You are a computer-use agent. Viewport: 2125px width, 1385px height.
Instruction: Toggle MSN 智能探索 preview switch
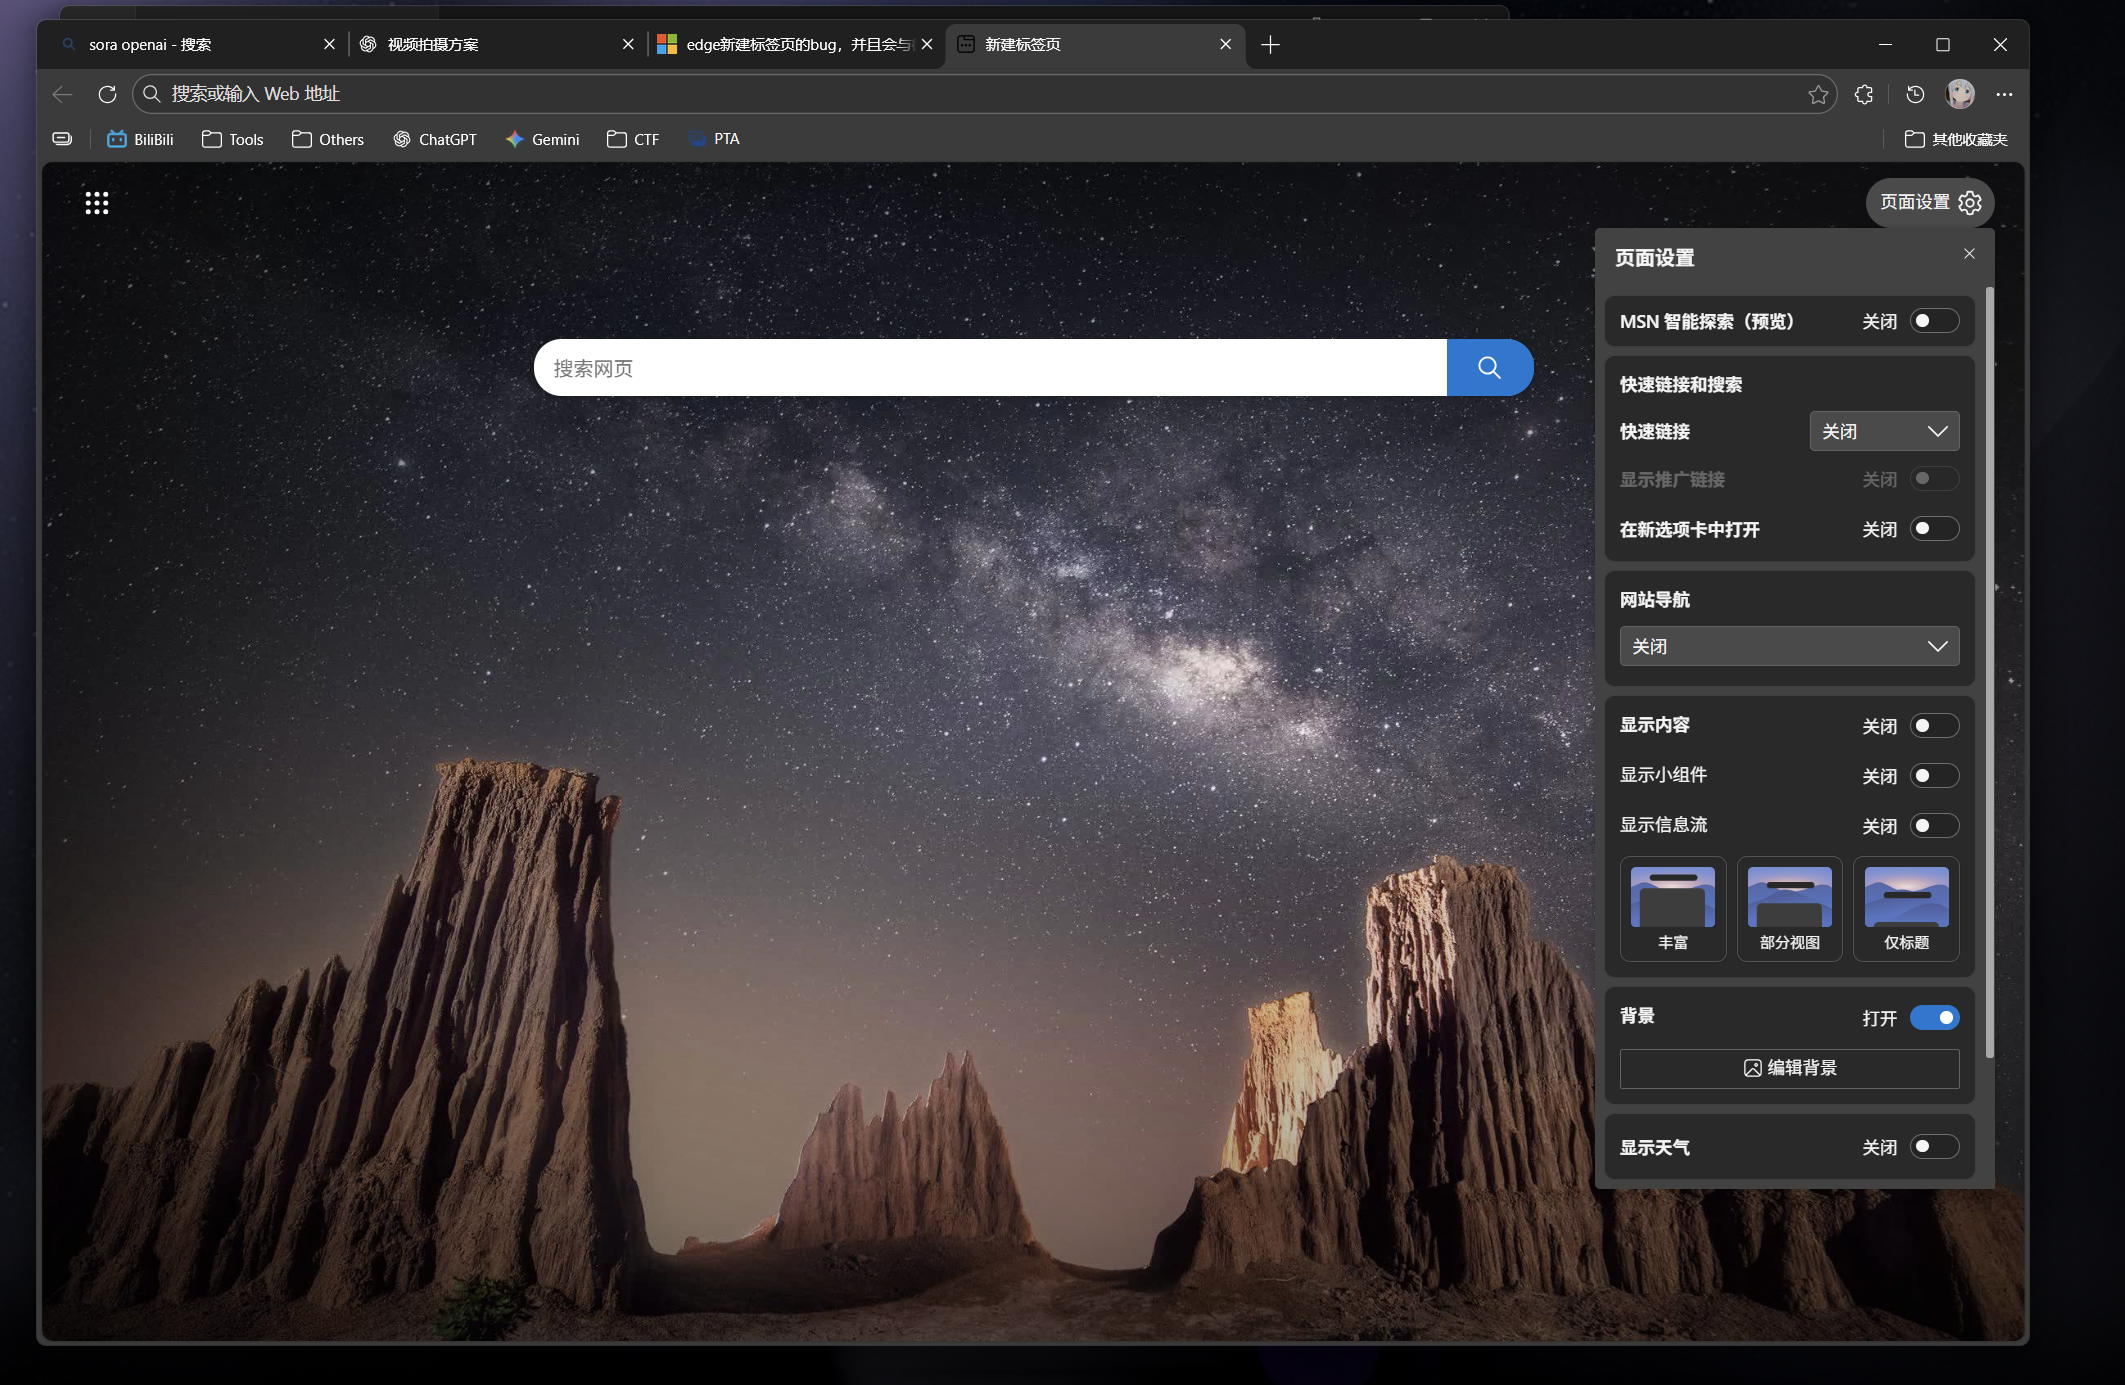pos(1933,321)
